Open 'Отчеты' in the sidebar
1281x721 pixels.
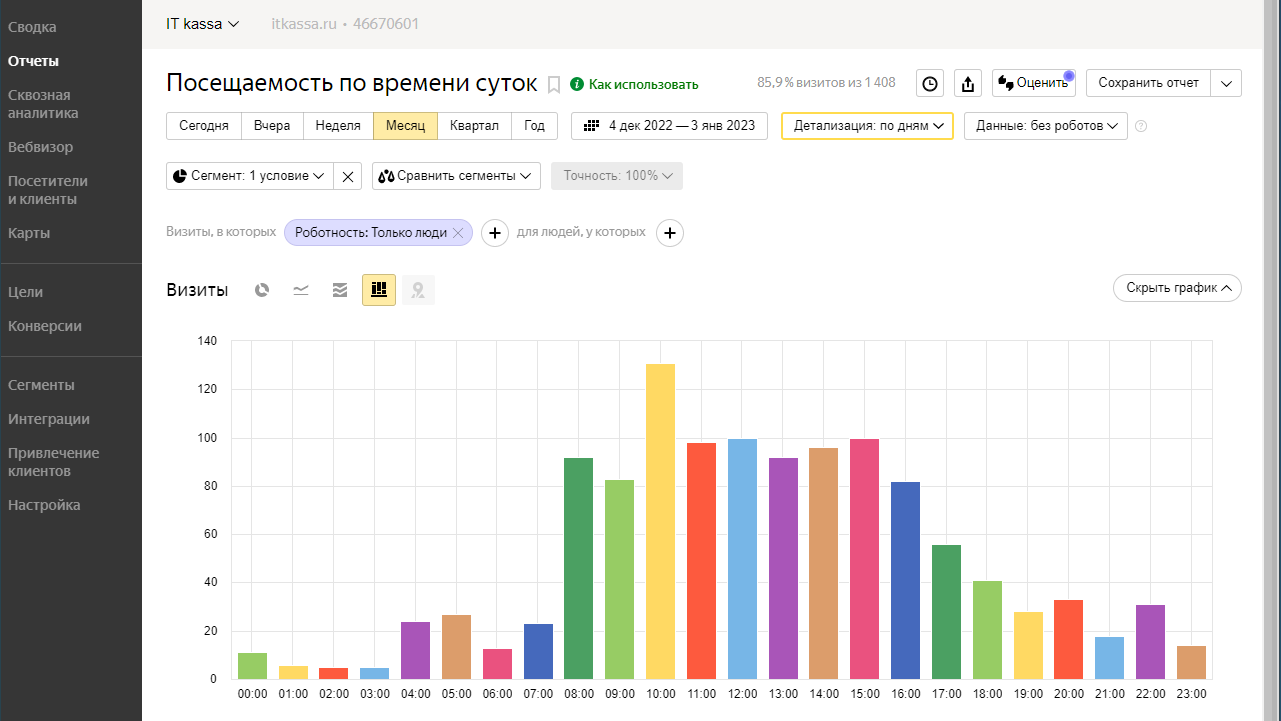click(33, 61)
